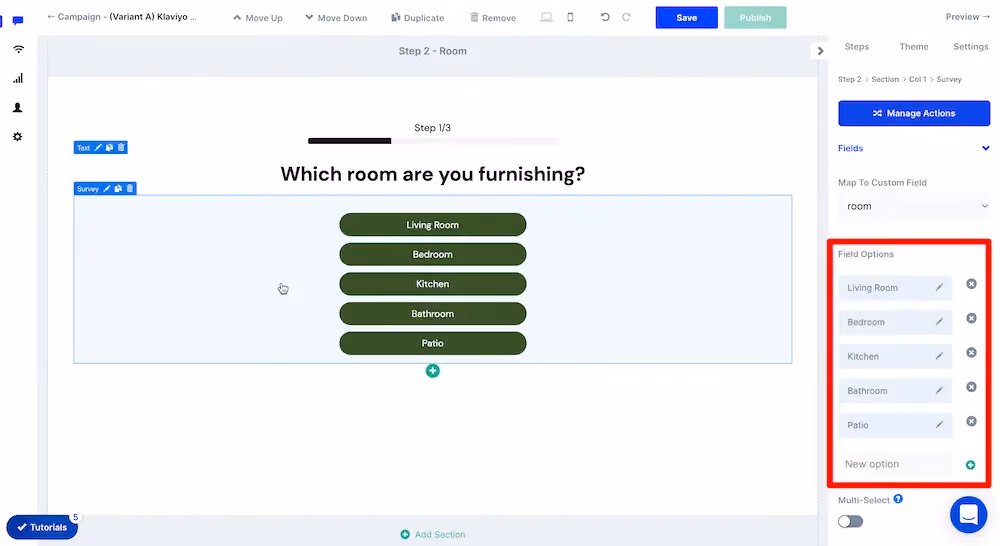The width and height of the screenshot is (1000, 546).
Task: Open the wifi signal sidebar icon
Action: 18,49
